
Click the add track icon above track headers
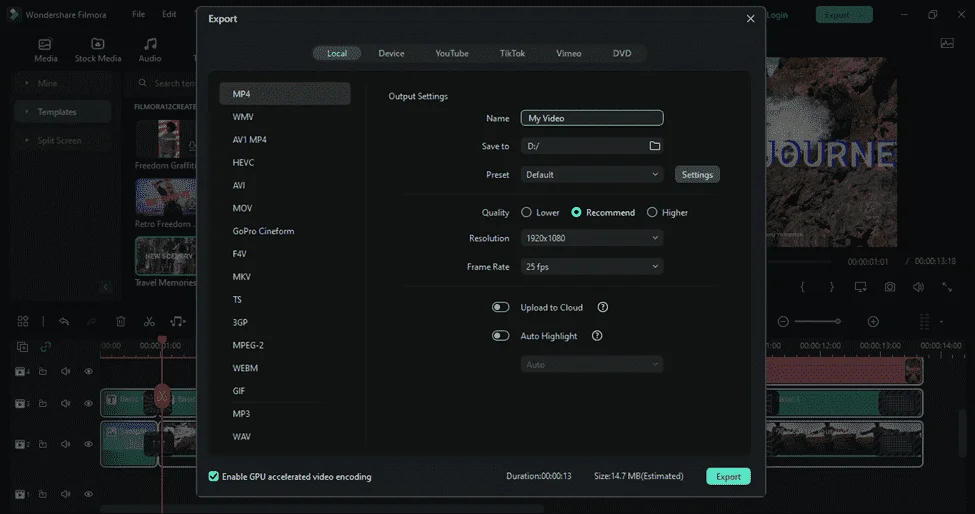click(22, 347)
